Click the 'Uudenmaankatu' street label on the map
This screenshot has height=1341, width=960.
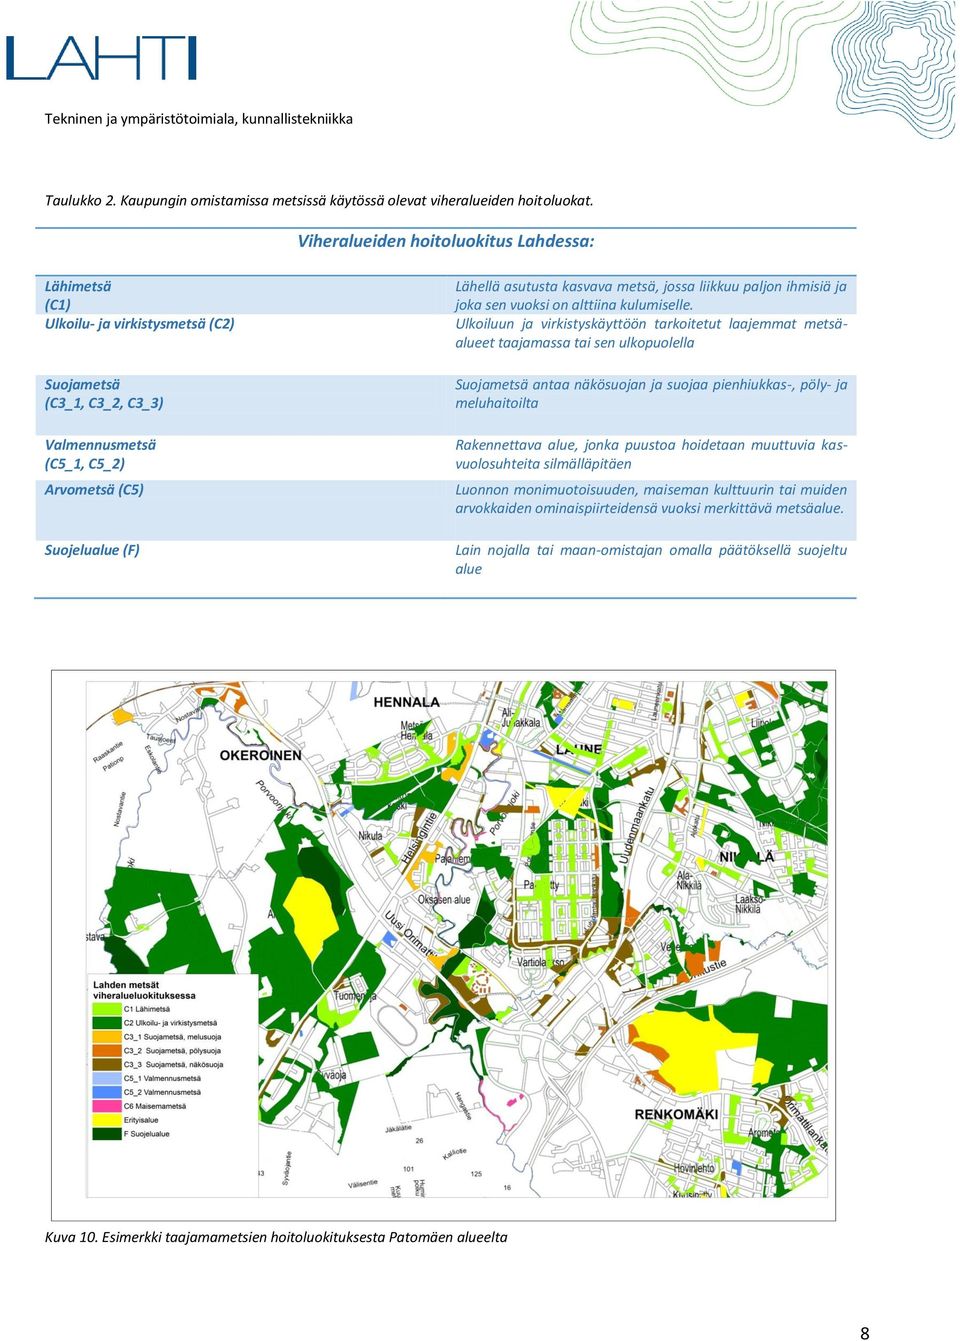[636, 824]
